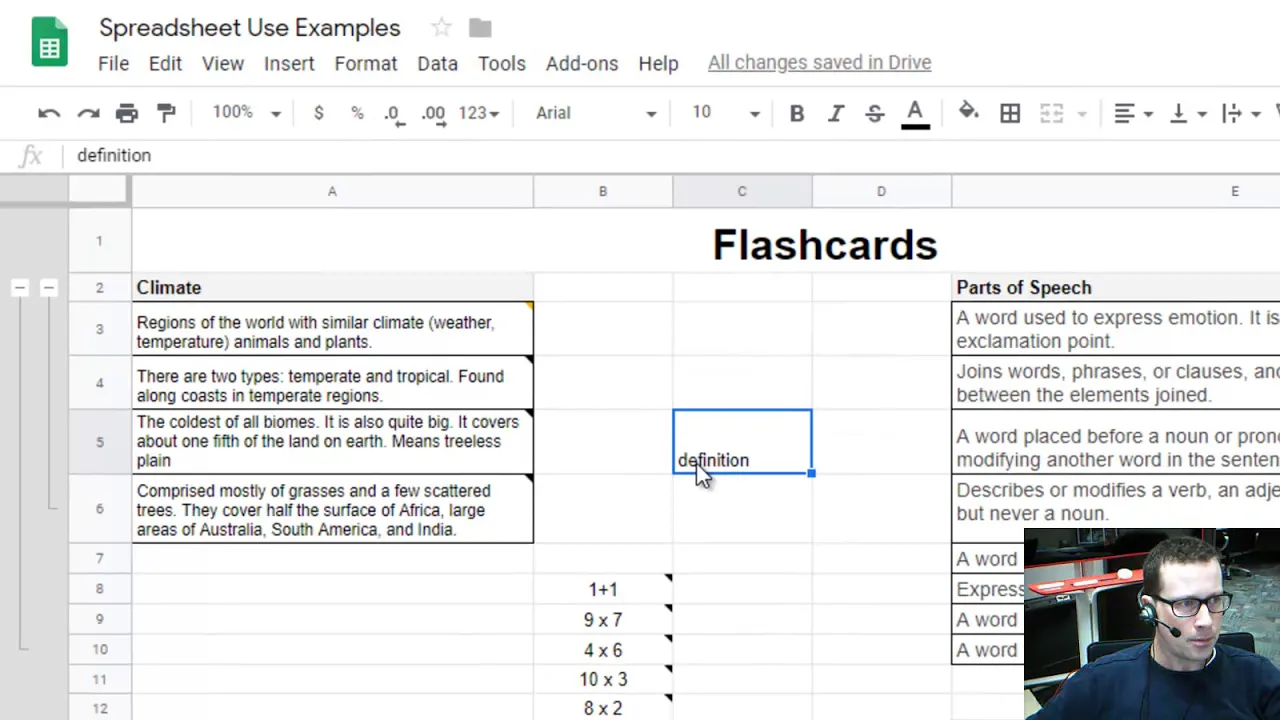This screenshot has height=720, width=1280.
Task: Collapse the inner row group minus button
Action: [x=48, y=288]
